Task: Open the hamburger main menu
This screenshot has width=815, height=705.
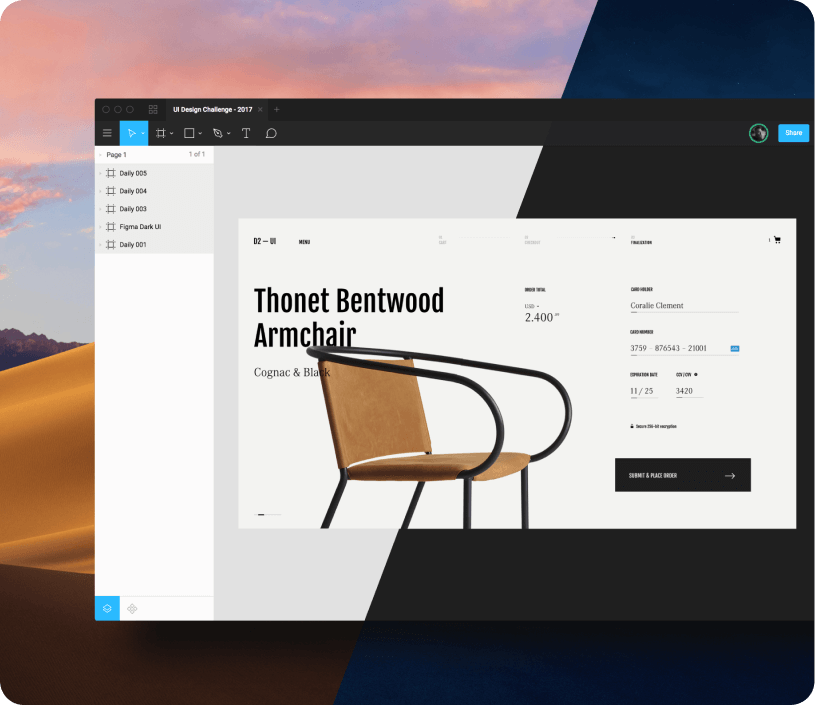Action: [x=107, y=133]
